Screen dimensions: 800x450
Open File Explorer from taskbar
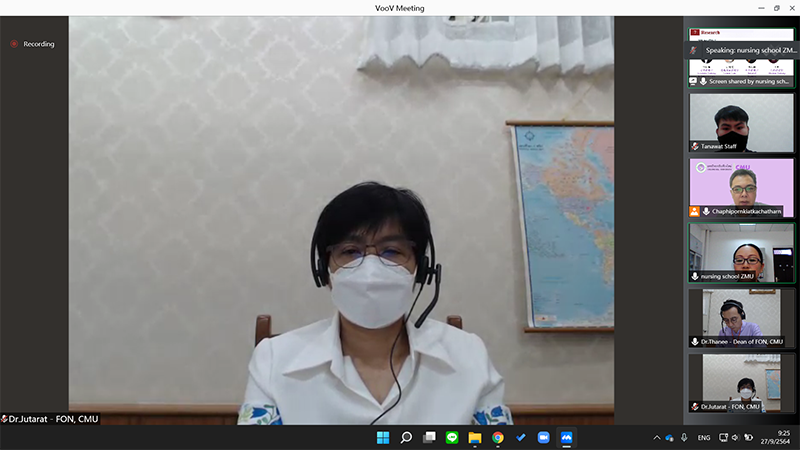click(475, 438)
